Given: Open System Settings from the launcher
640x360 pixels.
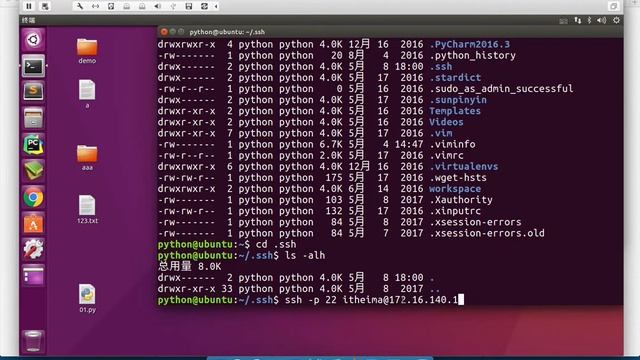Looking at the screenshot, I should click(x=33, y=250).
